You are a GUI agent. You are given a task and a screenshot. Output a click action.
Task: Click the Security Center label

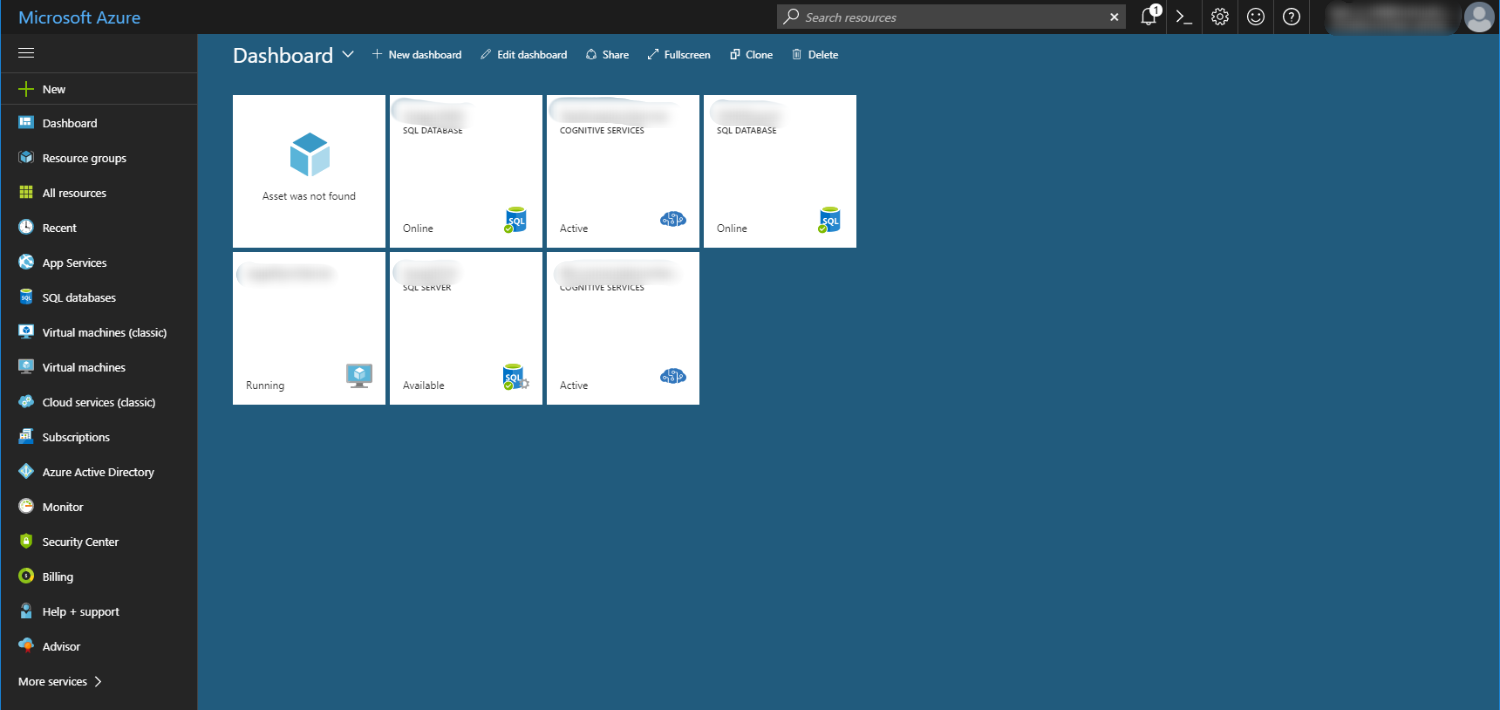[80, 542]
